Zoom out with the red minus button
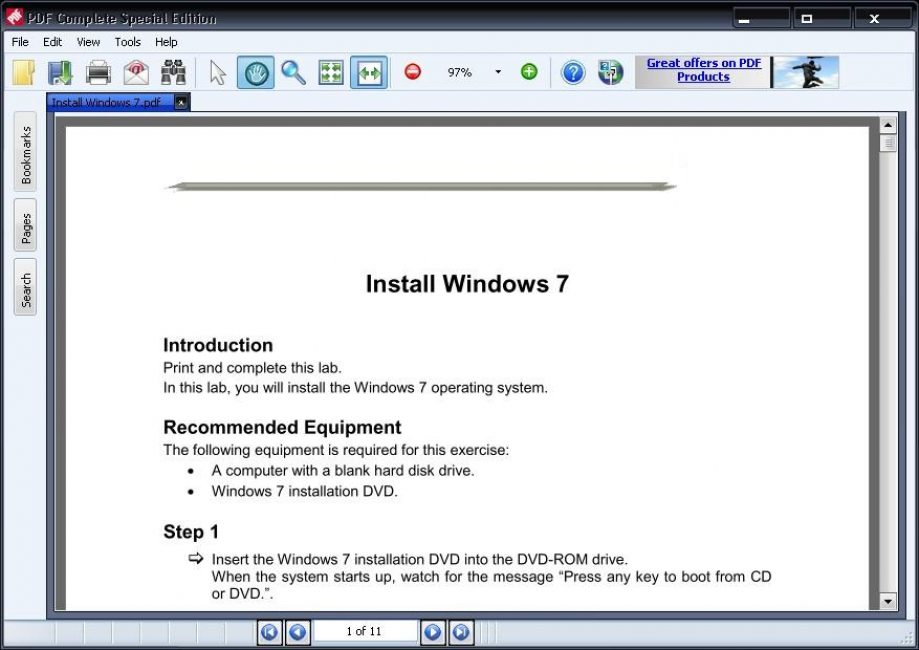Screen dimensions: 919x650 tap(413, 72)
